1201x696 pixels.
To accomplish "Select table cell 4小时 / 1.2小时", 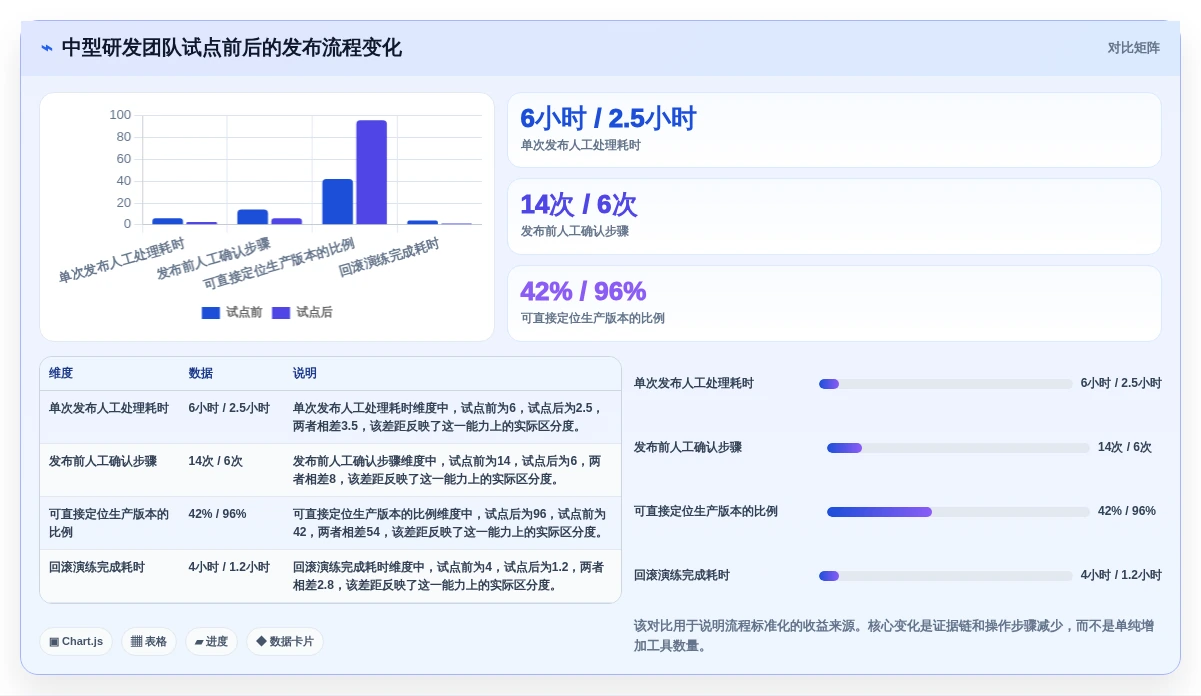I will pos(229,567).
